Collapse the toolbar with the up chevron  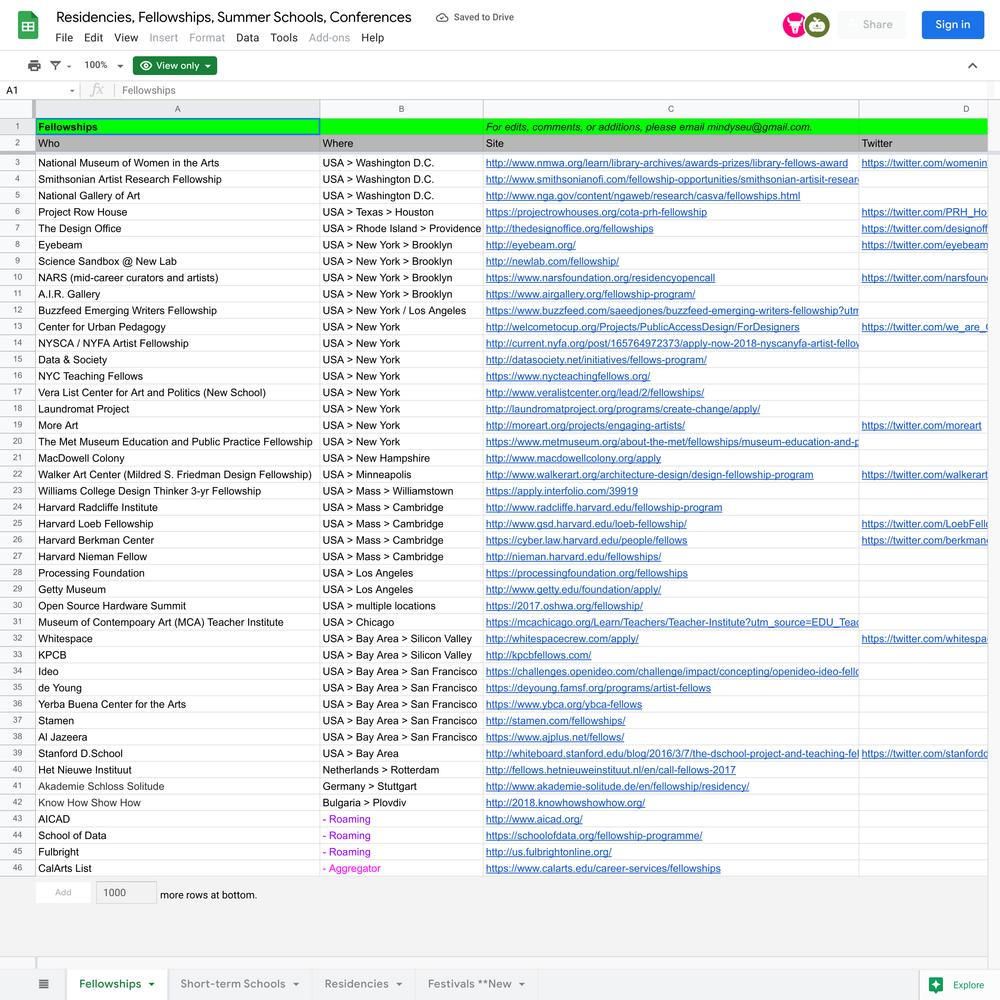coord(973,65)
